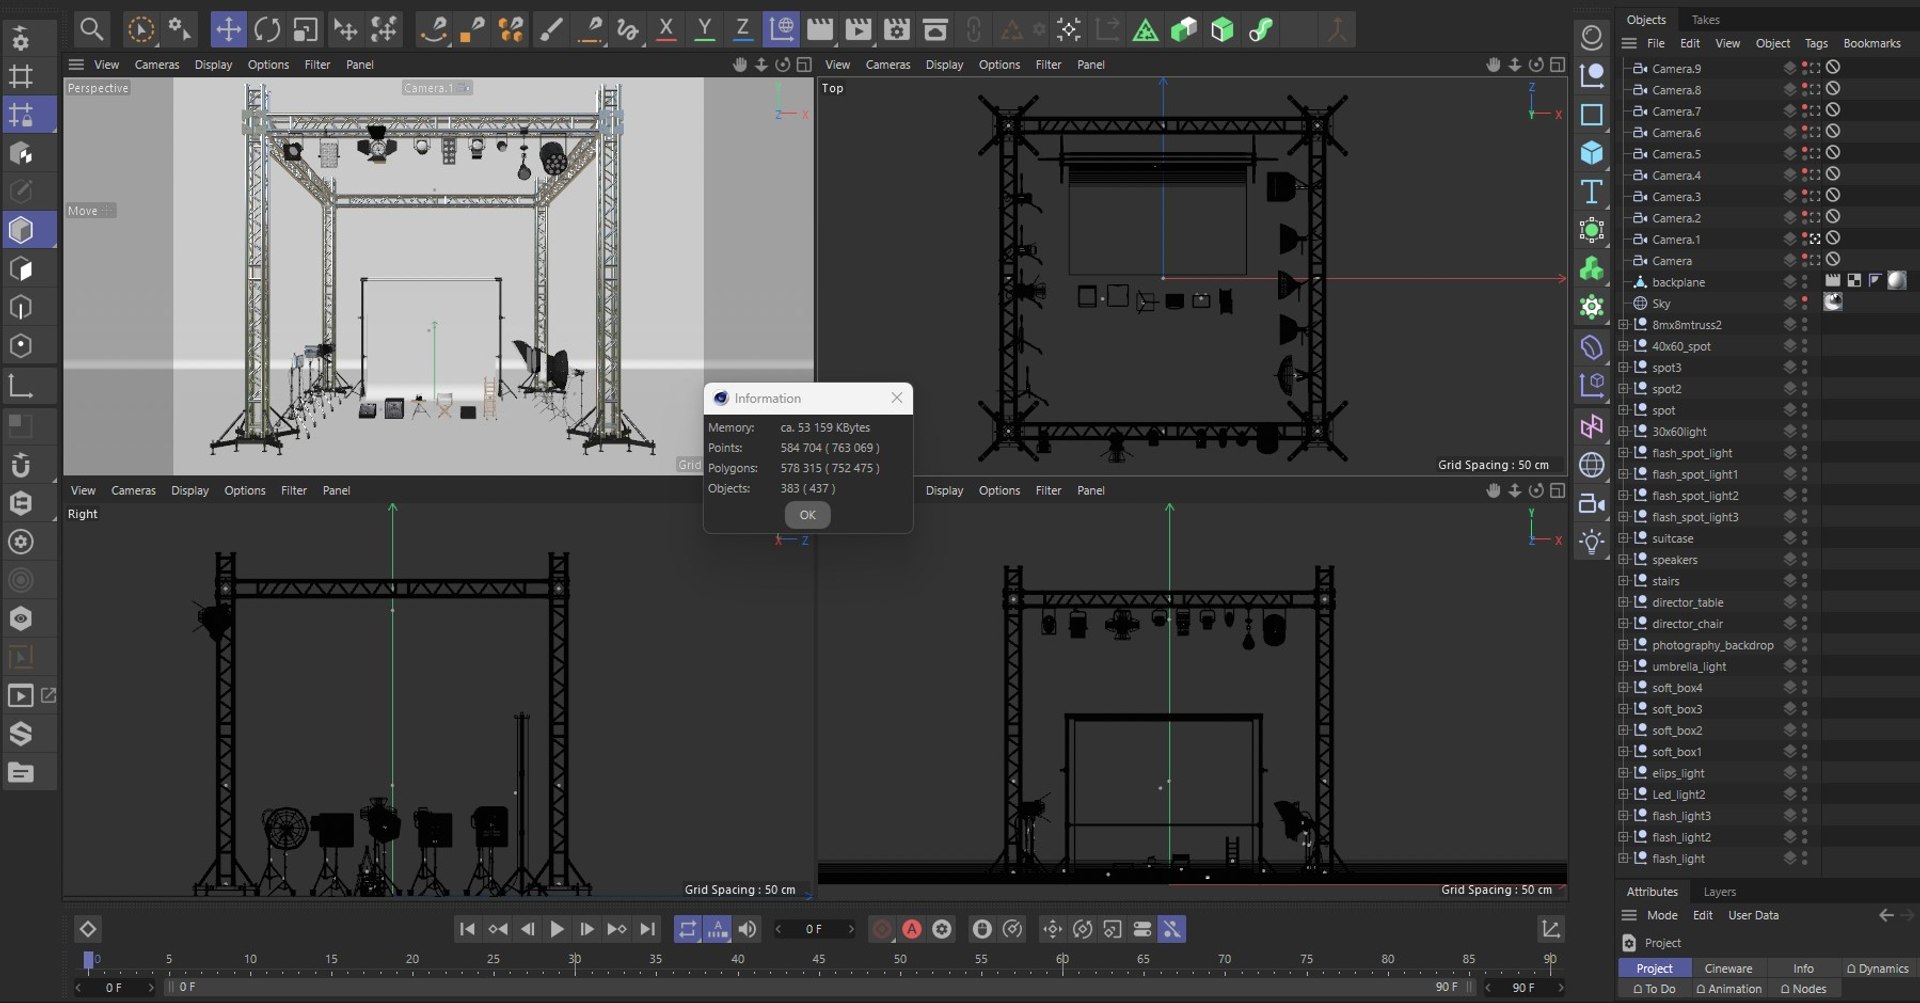Click the Play forward button

557,929
